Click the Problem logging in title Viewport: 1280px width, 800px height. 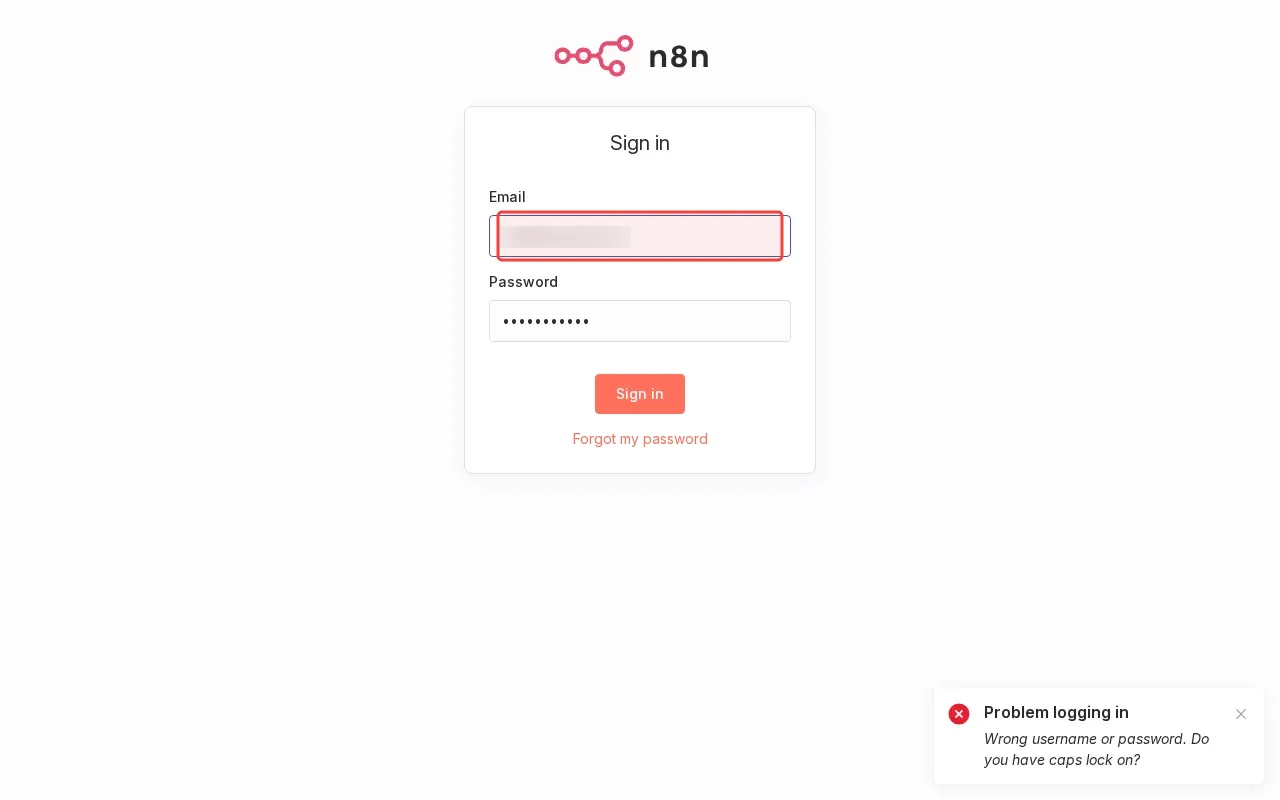point(1056,712)
